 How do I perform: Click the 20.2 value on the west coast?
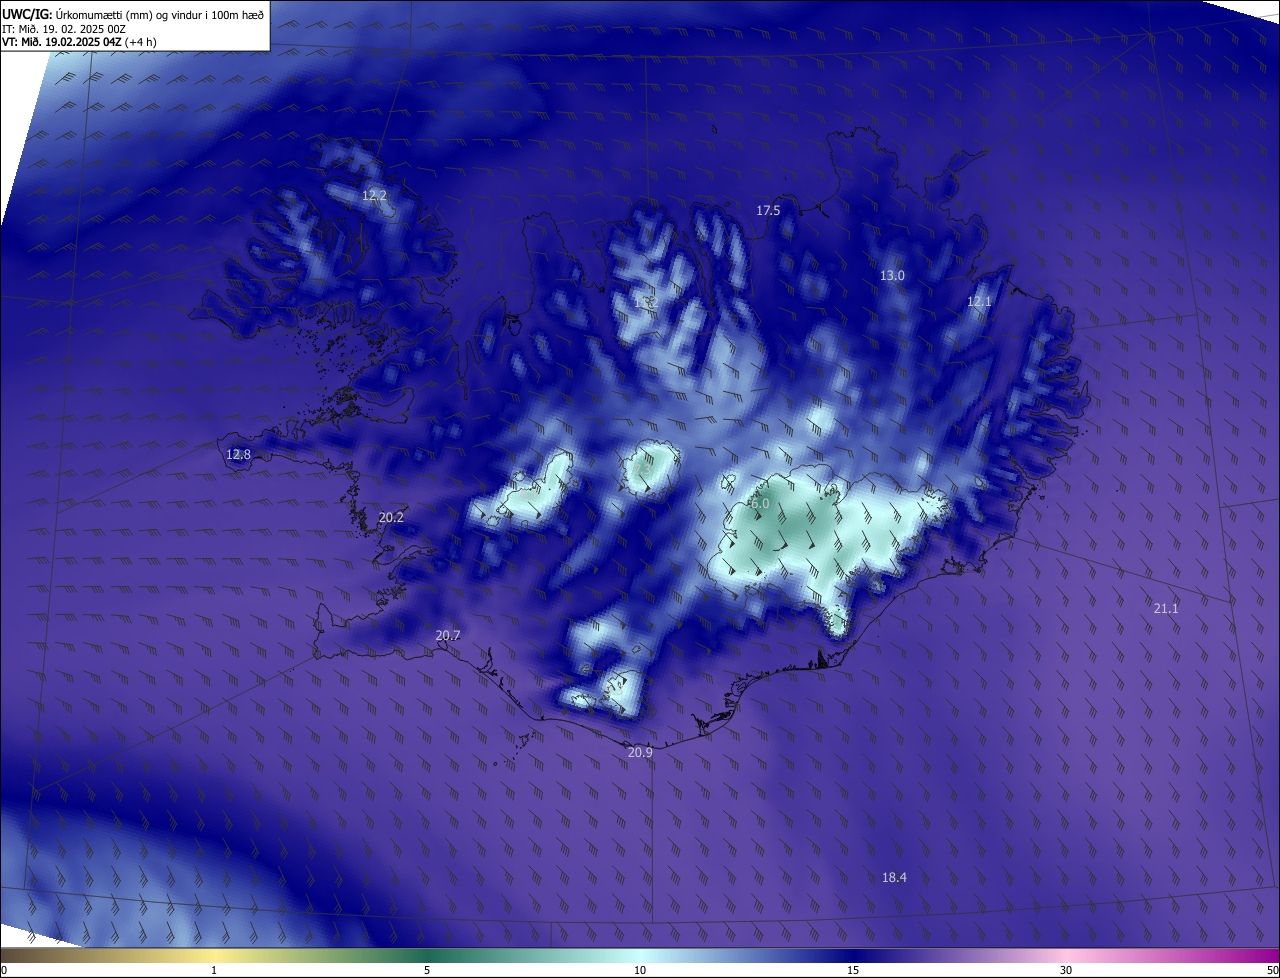pos(391,517)
